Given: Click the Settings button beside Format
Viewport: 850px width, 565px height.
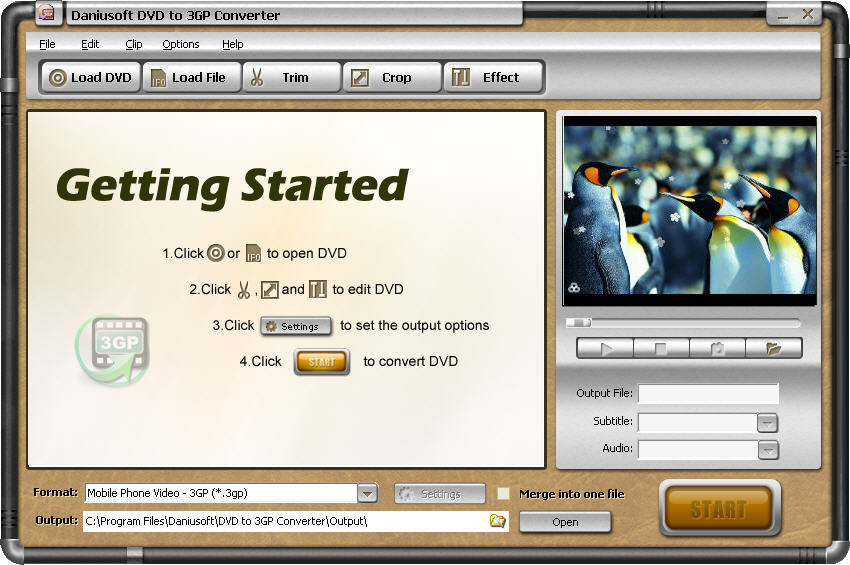Looking at the screenshot, I should pos(440,493).
